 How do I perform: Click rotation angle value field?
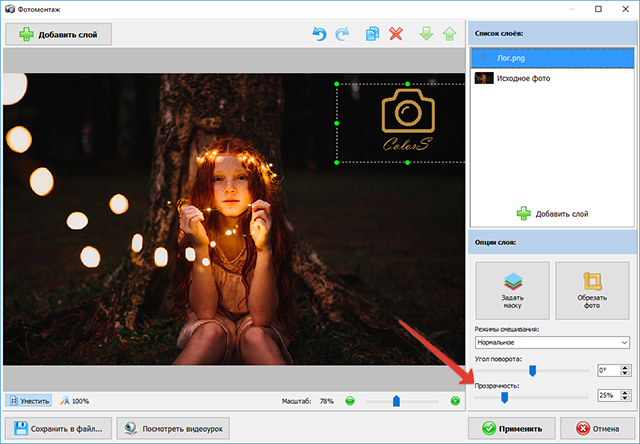609,371
